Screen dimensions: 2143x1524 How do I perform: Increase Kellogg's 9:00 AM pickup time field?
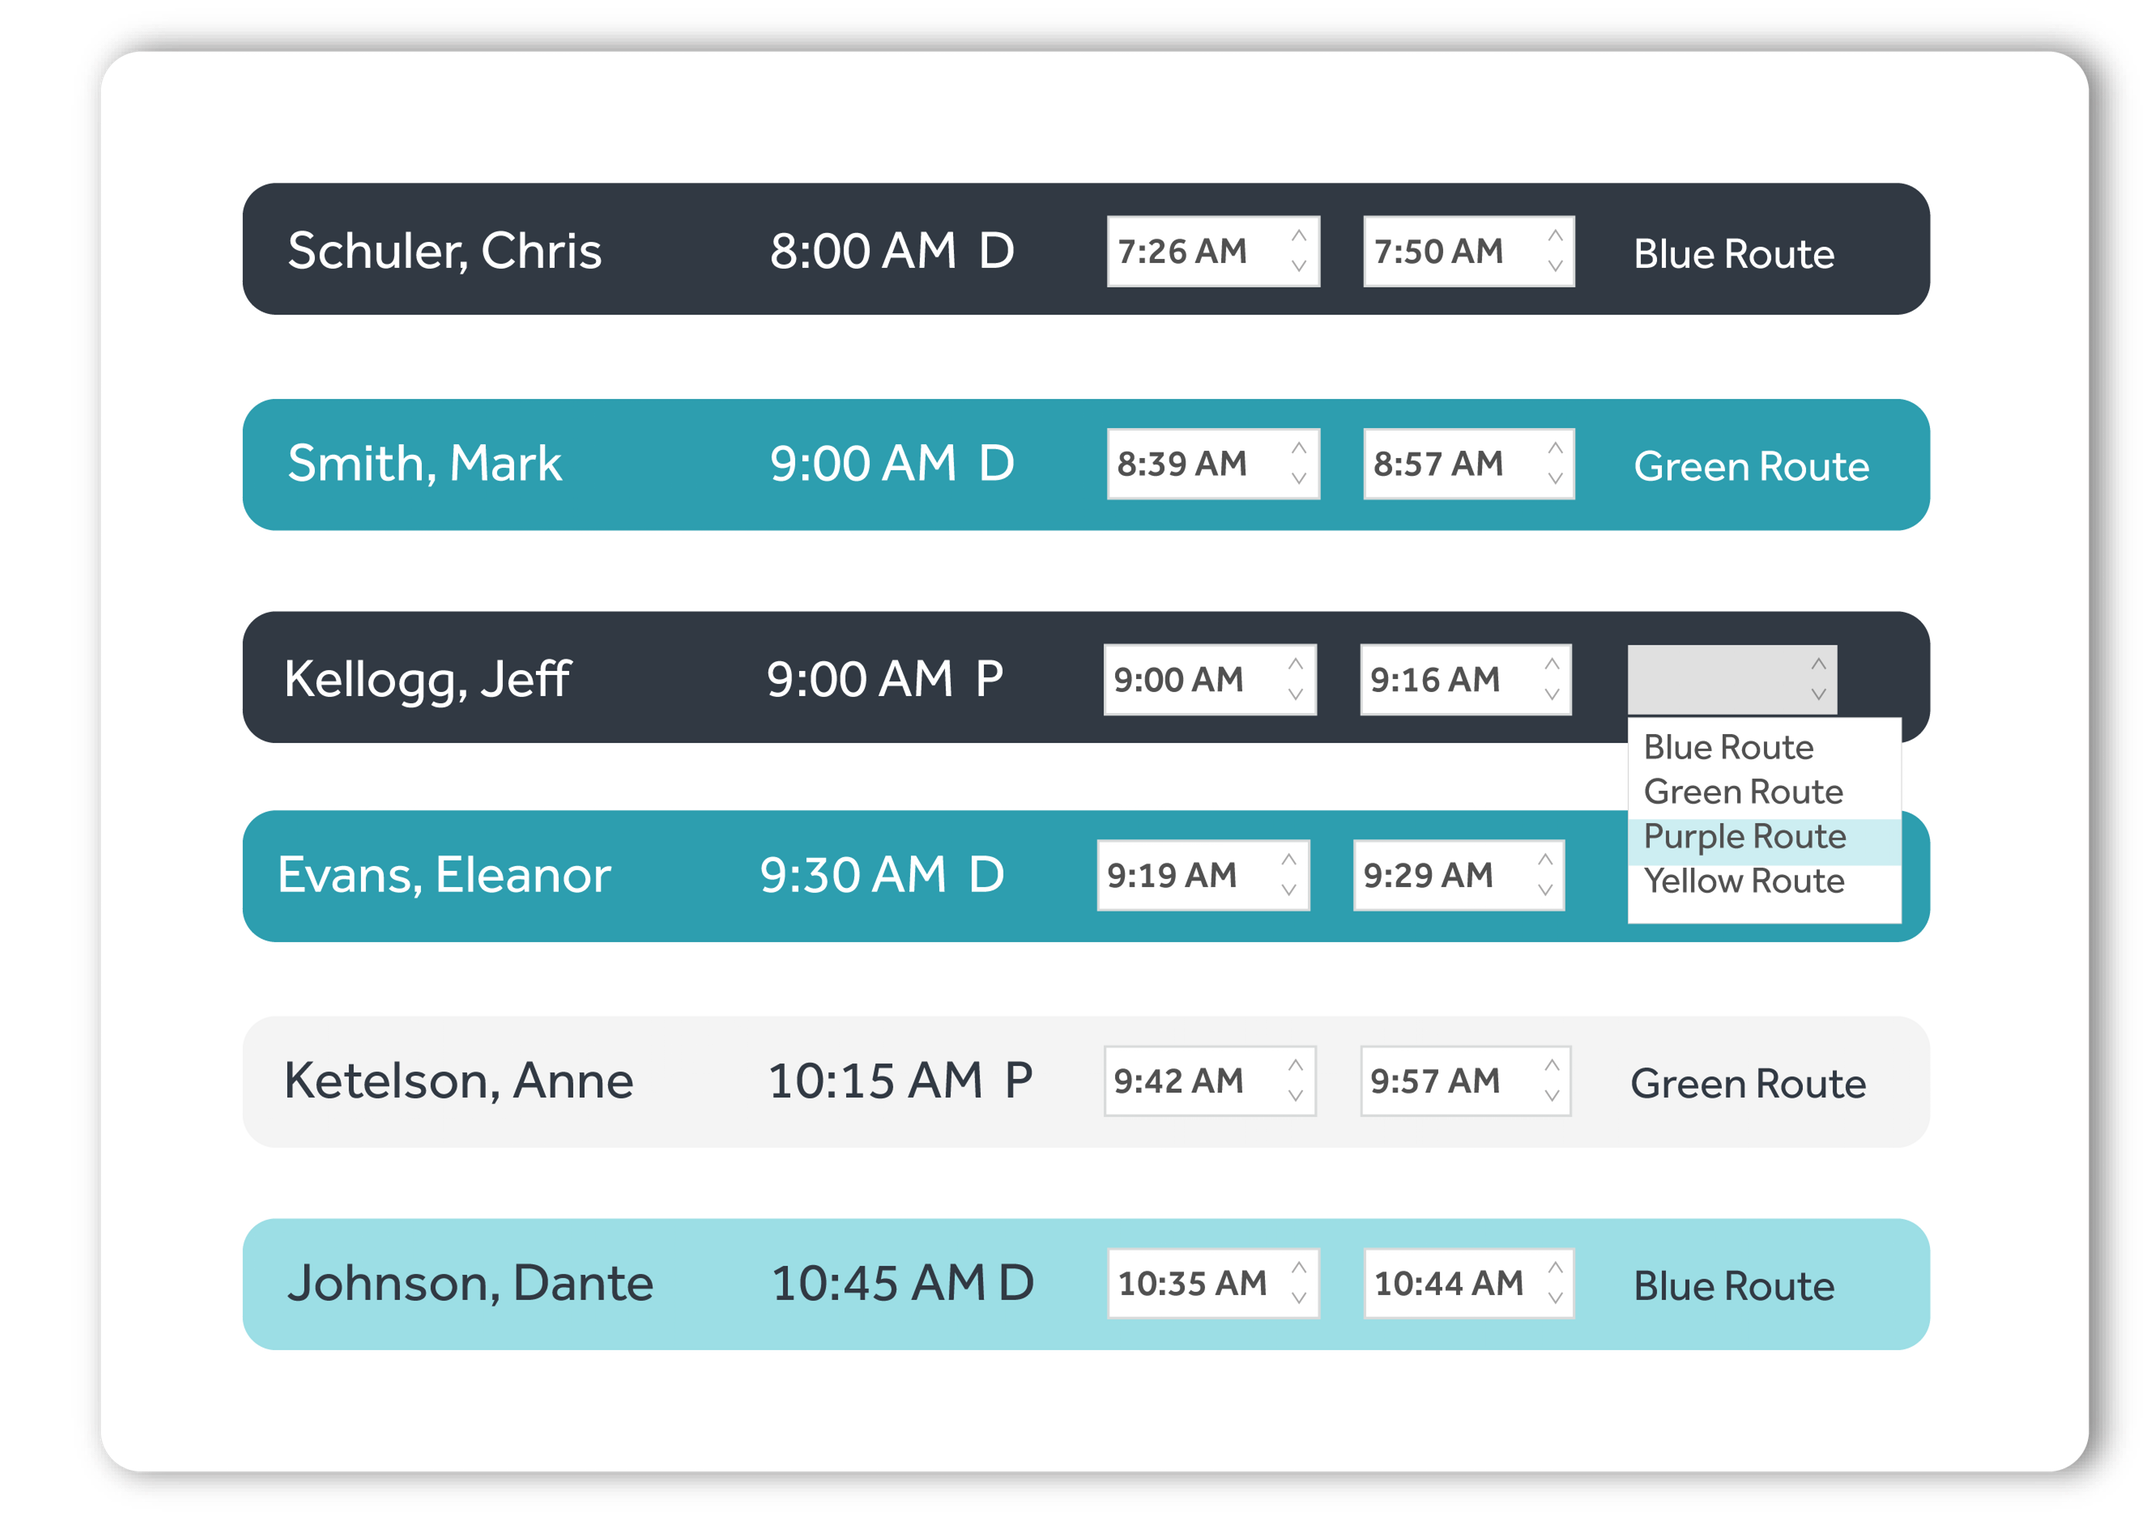pyautogui.click(x=1295, y=664)
